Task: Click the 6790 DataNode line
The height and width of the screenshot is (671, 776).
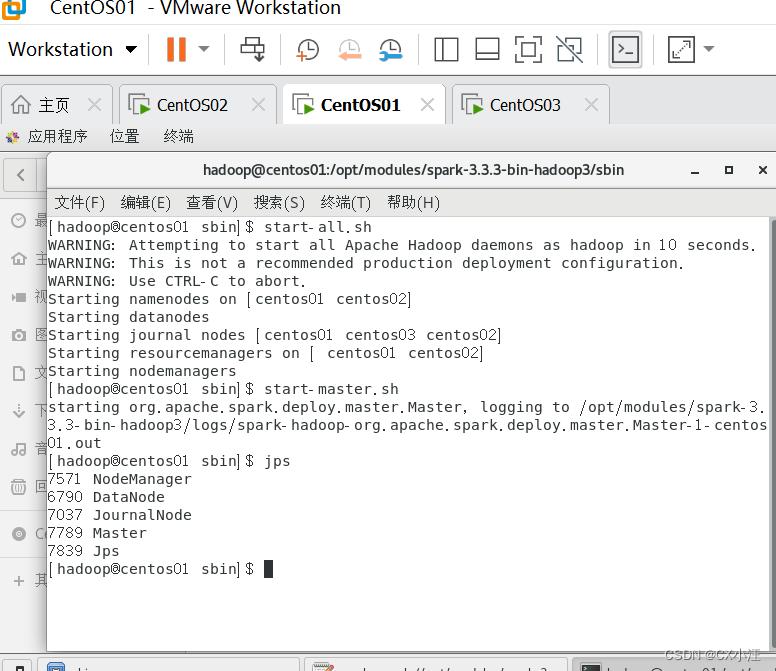Action: point(106,497)
